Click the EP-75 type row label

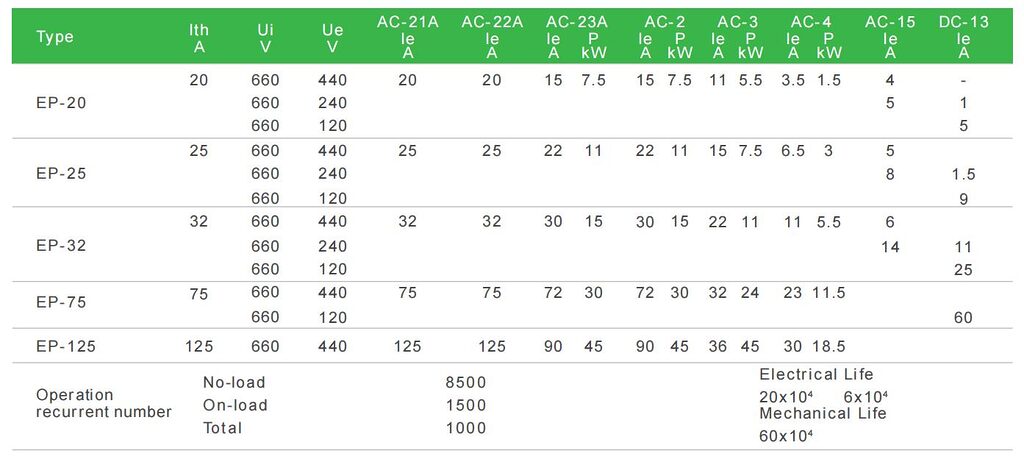pos(60,300)
